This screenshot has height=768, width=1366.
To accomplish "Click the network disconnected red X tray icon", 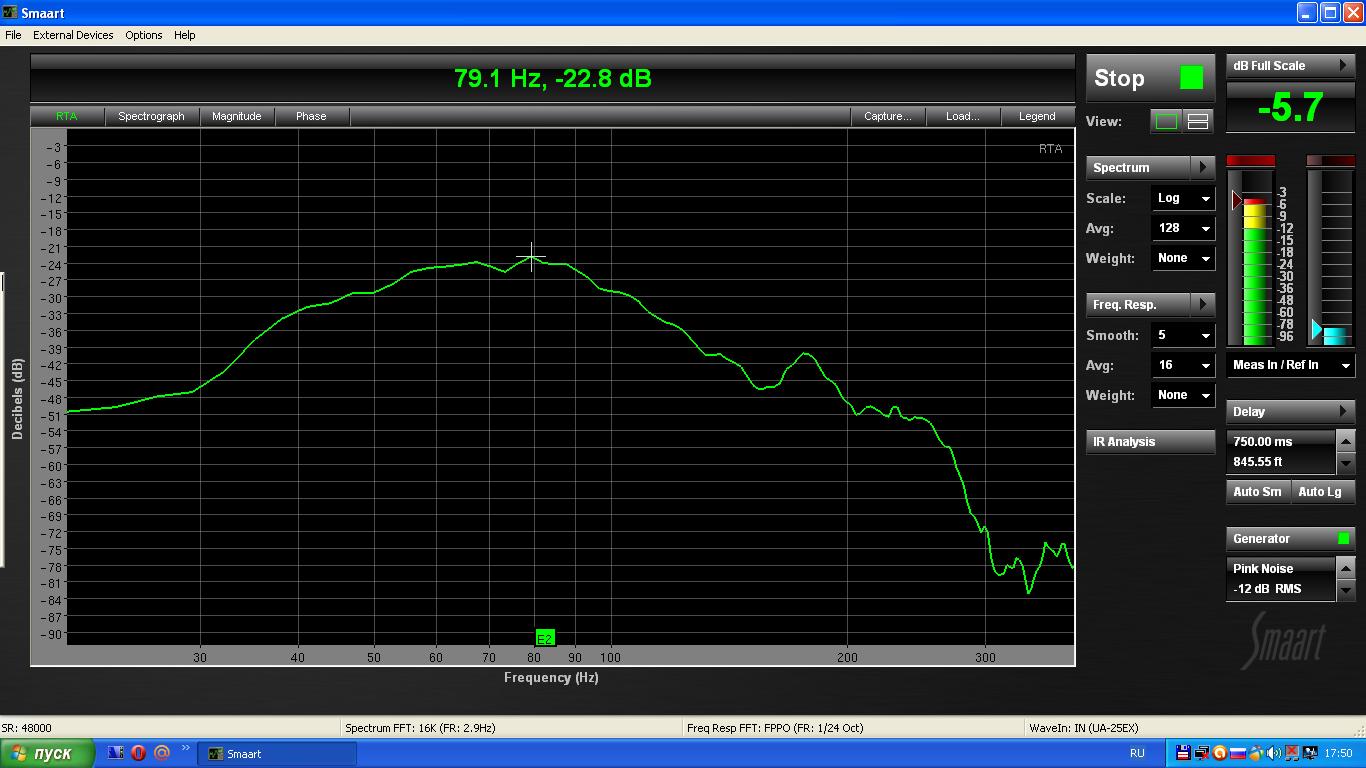I will click(1291, 753).
